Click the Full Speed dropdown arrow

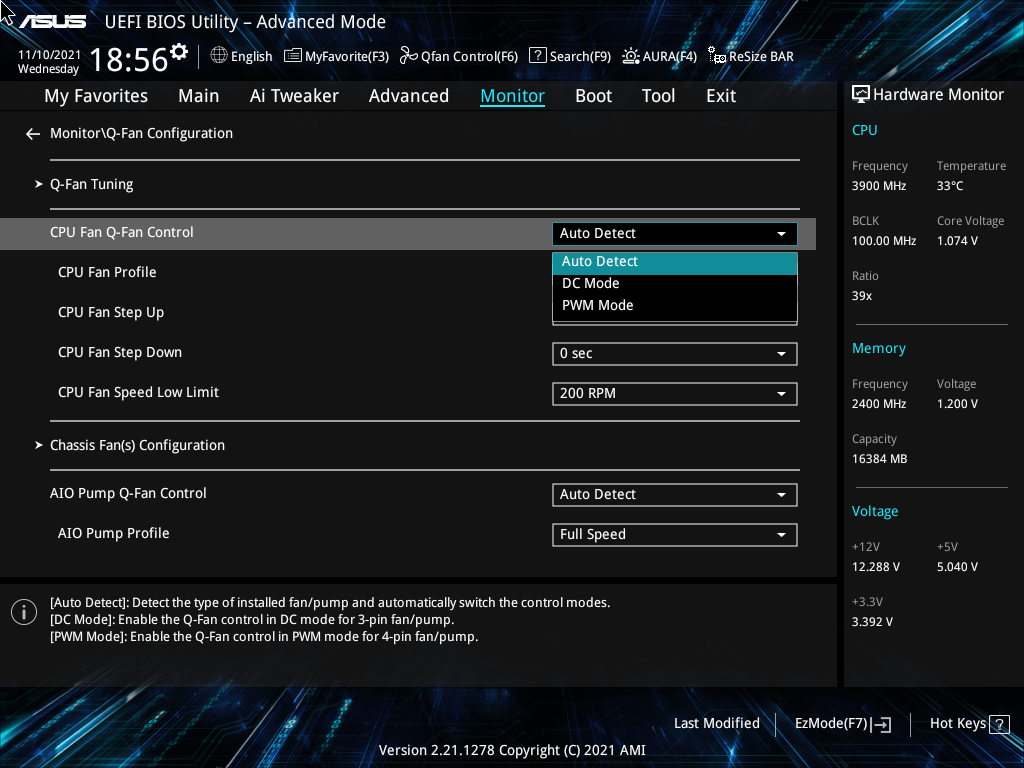pyautogui.click(x=781, y=535)
